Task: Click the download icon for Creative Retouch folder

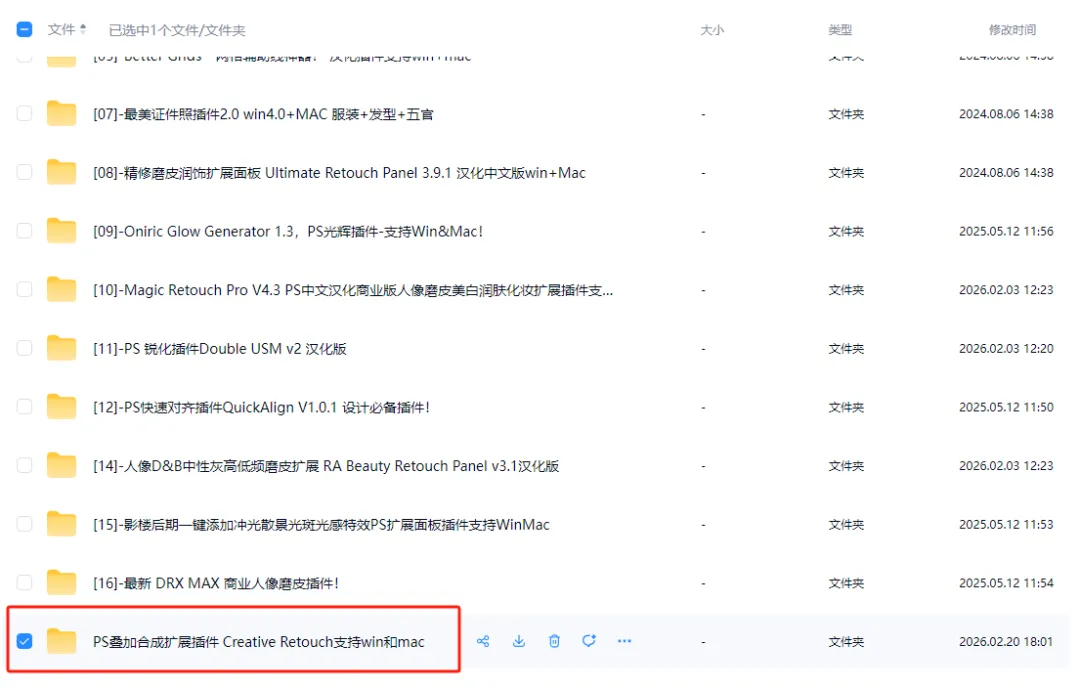Action: click(x=519, y=641)
